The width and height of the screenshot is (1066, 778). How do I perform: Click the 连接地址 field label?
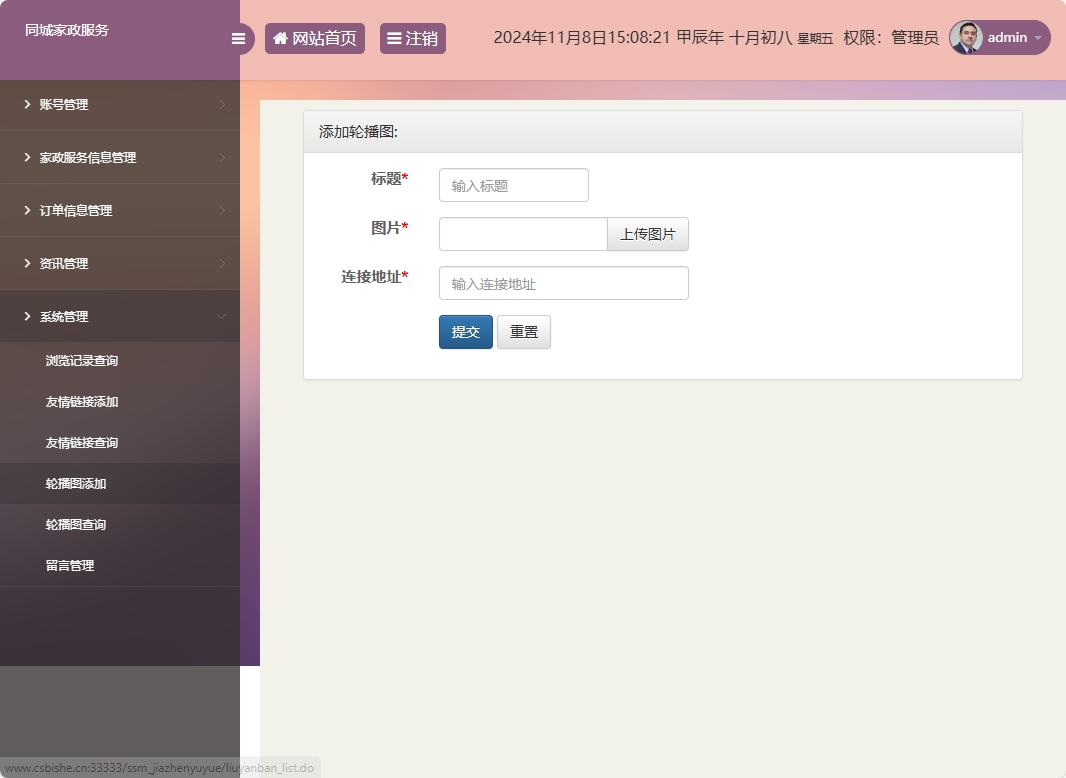(x=375, y=276)
